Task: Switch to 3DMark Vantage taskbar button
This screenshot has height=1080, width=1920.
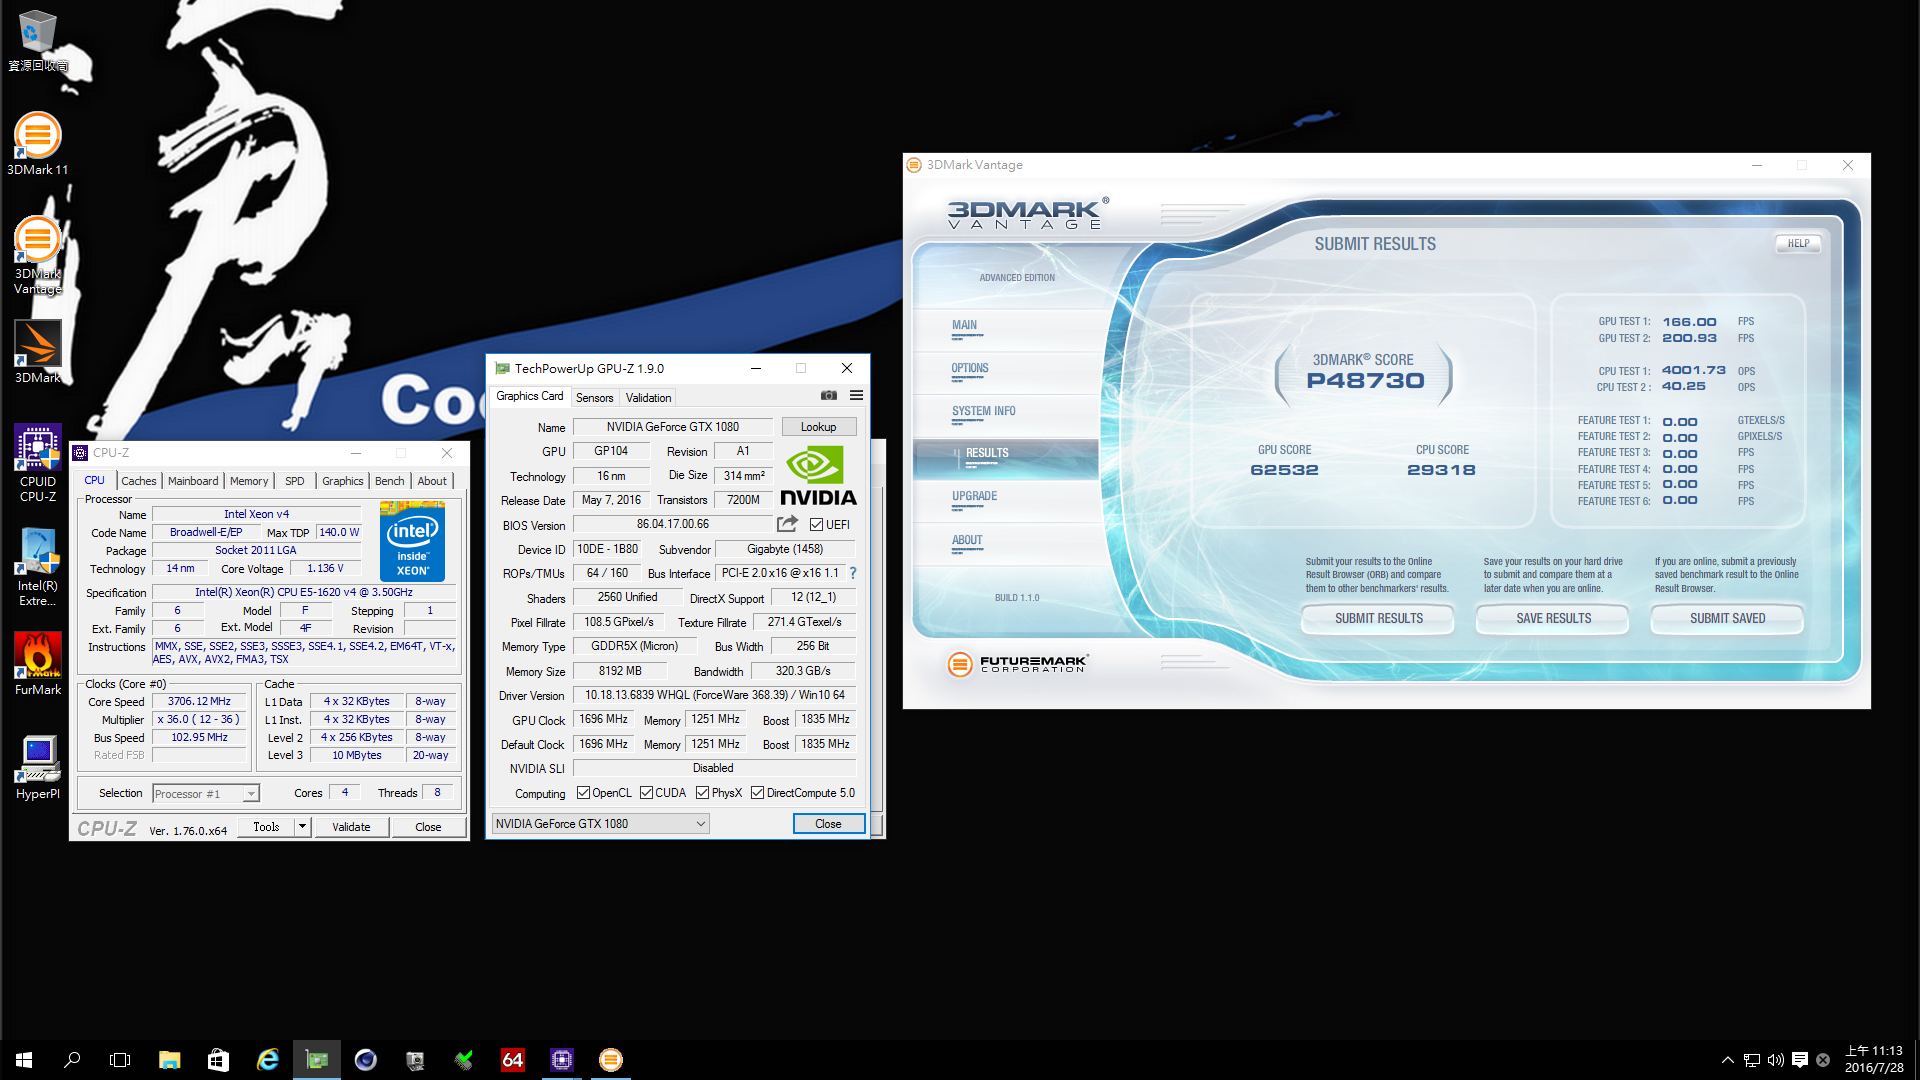Action: (611, 1060)
